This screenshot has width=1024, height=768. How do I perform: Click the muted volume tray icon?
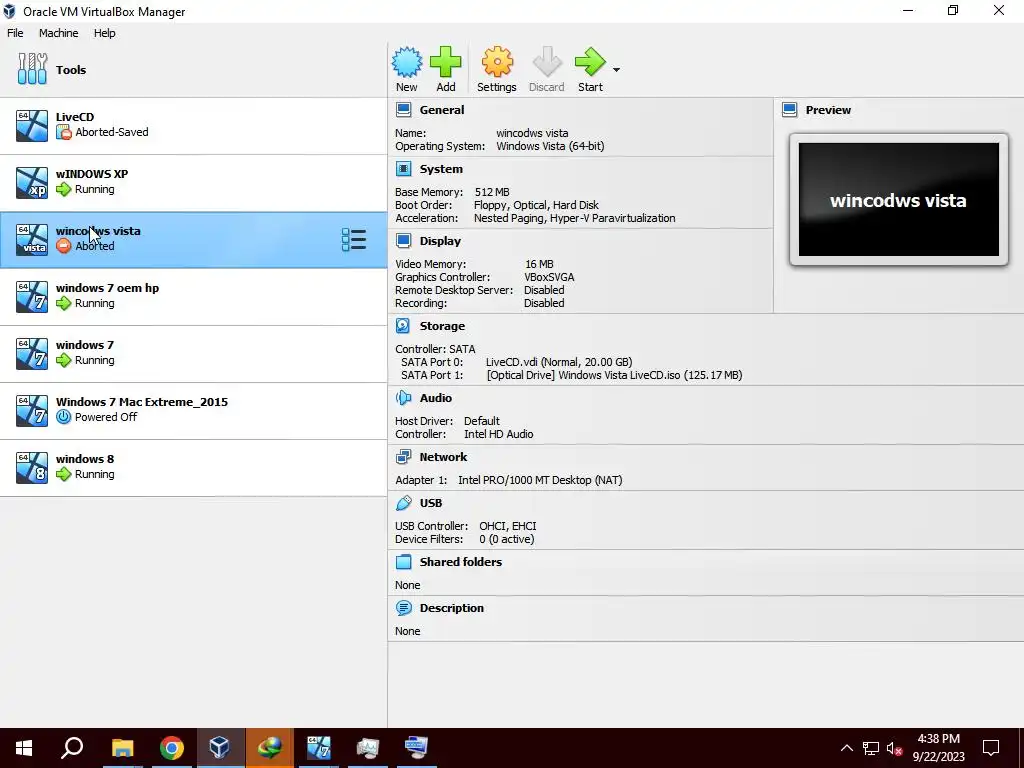tap(894, 748)
